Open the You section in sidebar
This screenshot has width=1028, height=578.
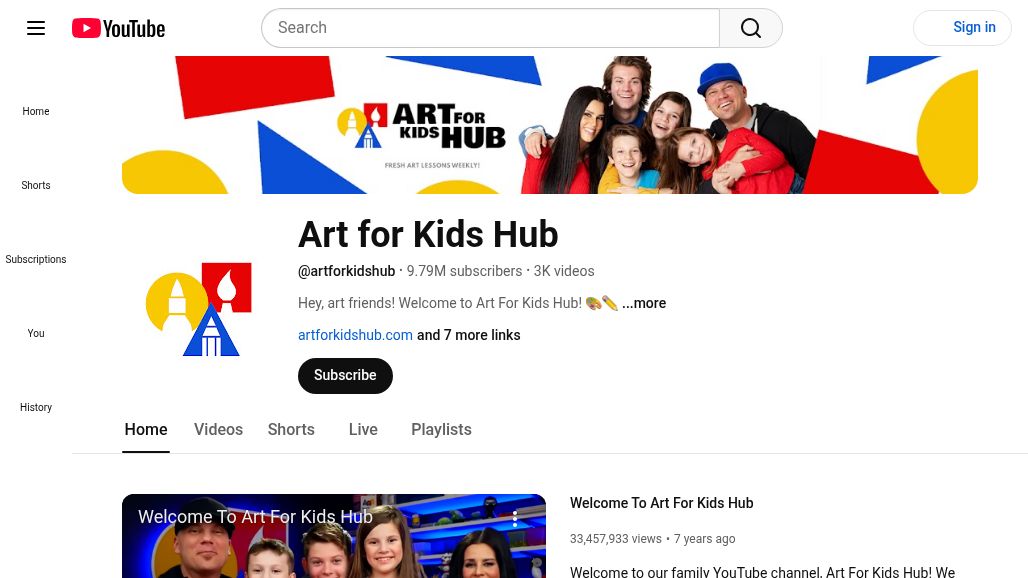click(x=36, y=334)
